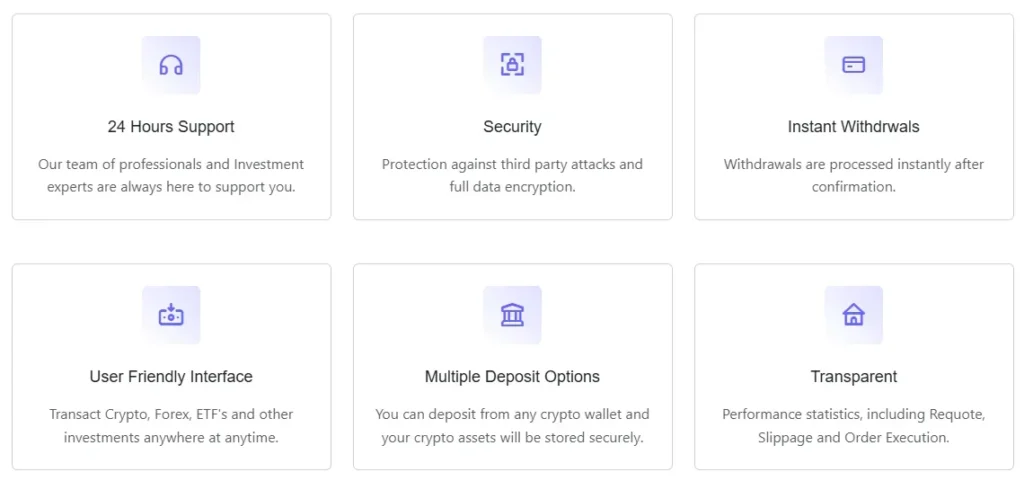Select the 24 Hours Support heading

pos(171,127)
